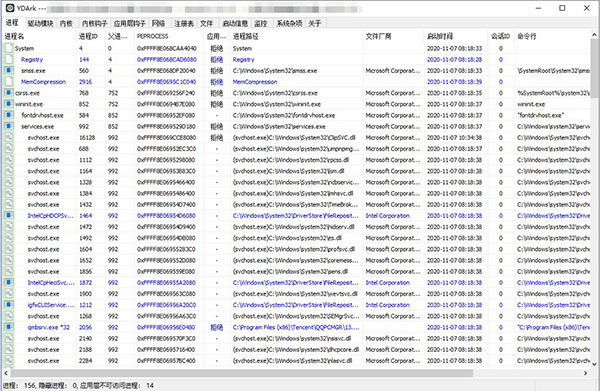Click the YDArk app icon in title bar

point(10,8)
